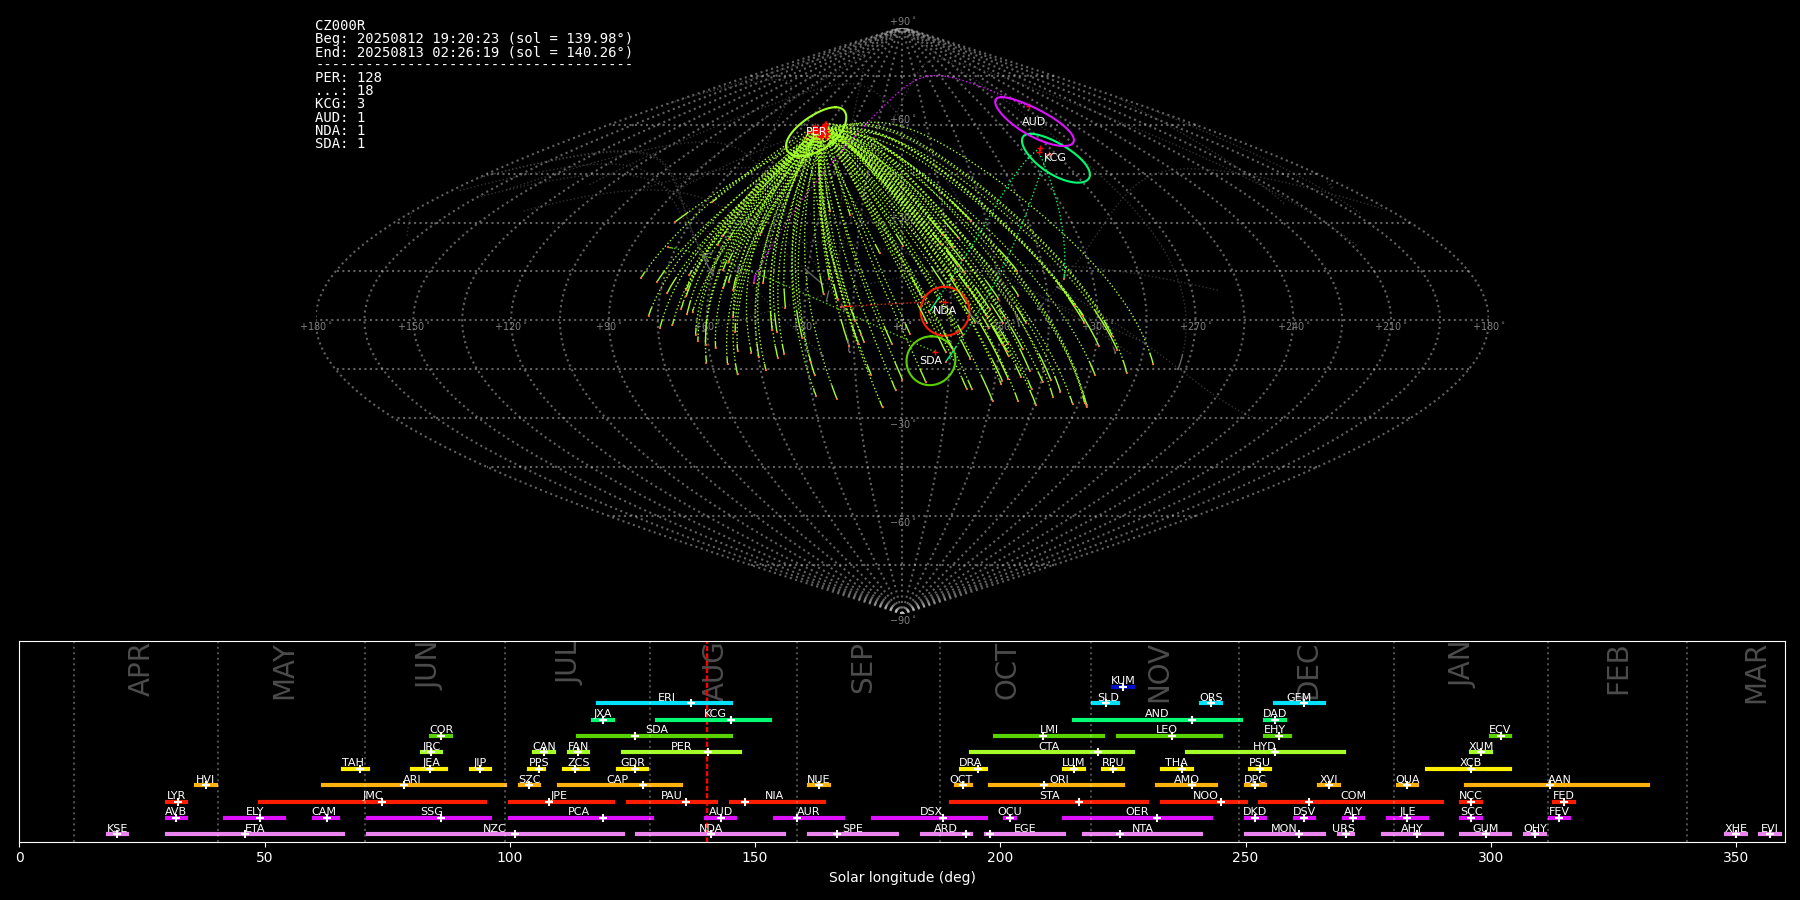Click the KSE shower label in timeline
This screenshot has width=1800, height=900.
(117, 829)
